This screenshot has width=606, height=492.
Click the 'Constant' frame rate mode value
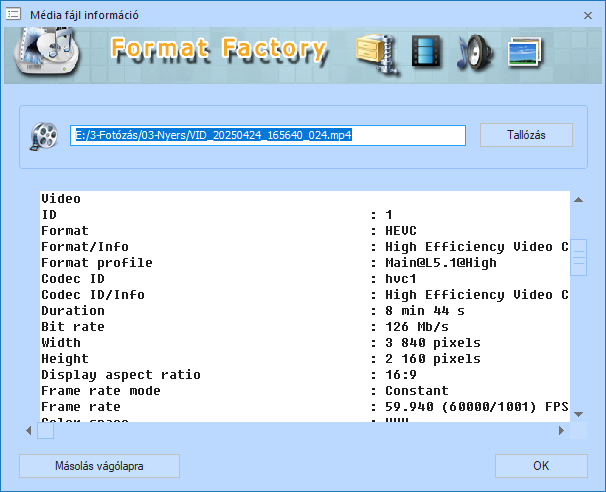417,391
